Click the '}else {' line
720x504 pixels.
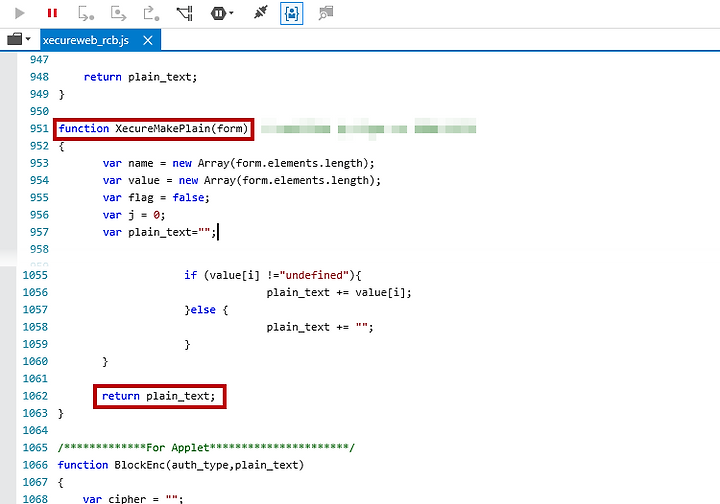click(x=206, y=310)
